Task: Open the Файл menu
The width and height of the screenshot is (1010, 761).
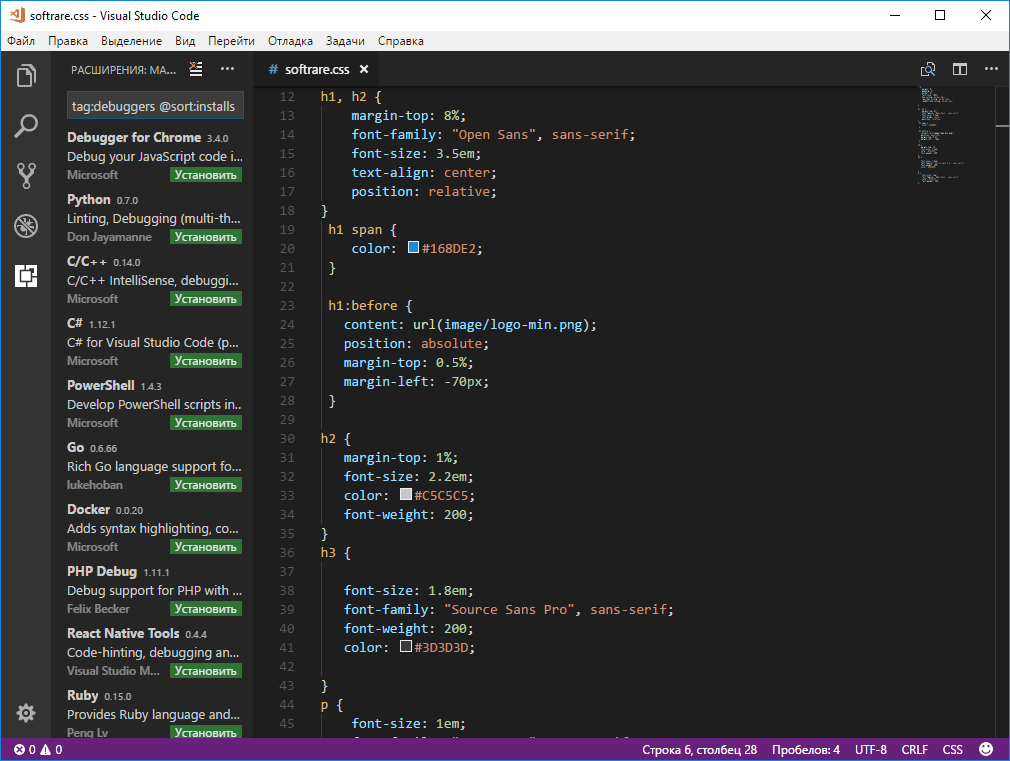Action: point(21,41)
